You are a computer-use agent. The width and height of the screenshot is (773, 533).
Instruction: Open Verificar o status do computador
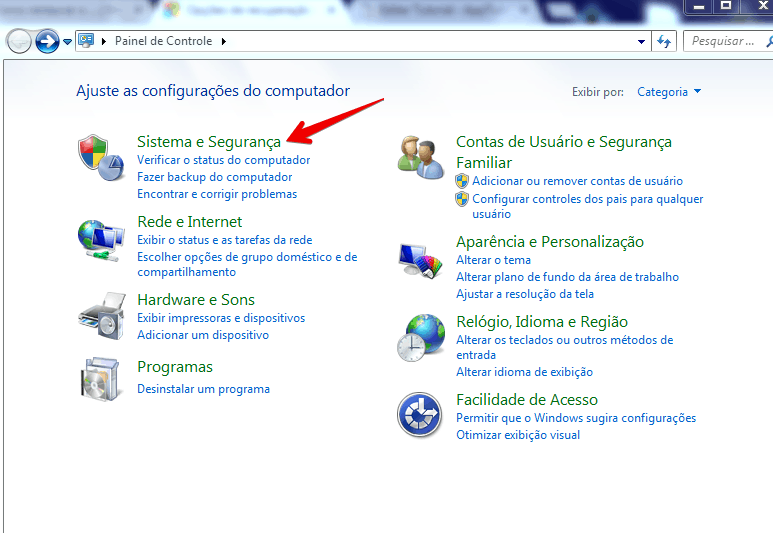pos(223,160)
